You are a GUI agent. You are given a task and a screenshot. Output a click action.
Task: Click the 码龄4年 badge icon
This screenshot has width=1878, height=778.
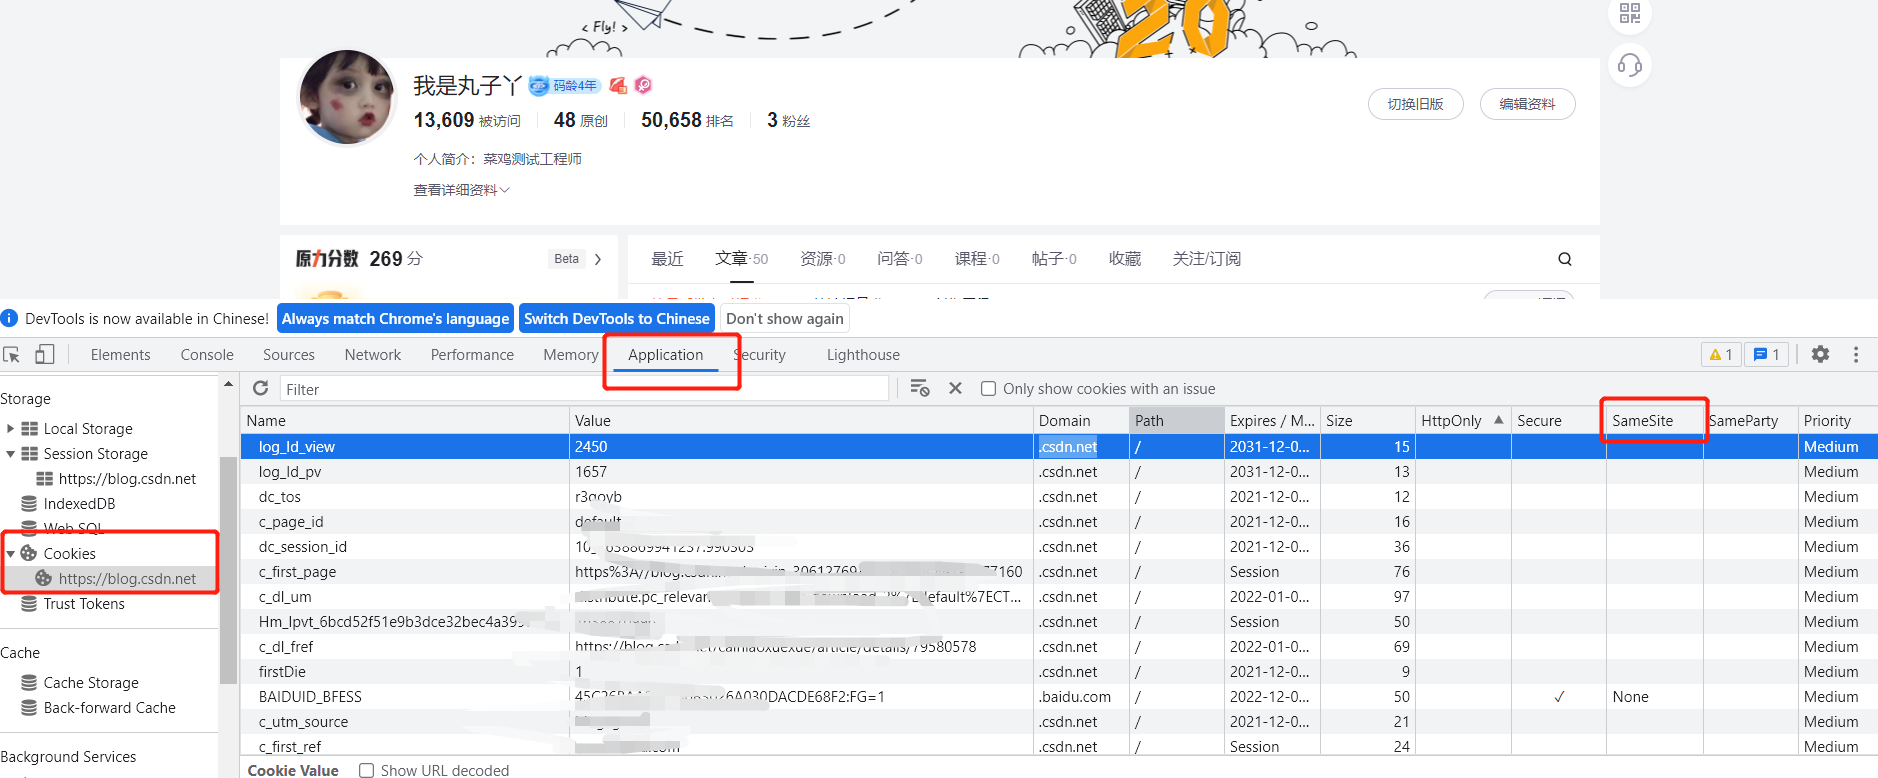564,86
